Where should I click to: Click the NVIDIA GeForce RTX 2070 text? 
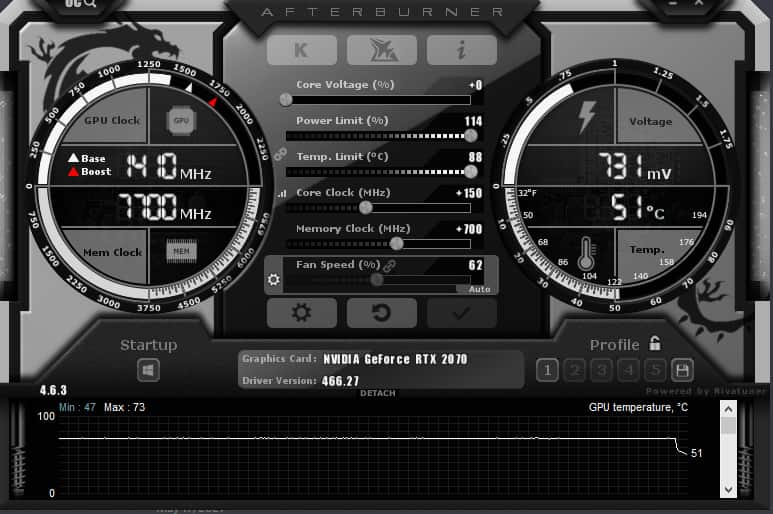(395, 359)
